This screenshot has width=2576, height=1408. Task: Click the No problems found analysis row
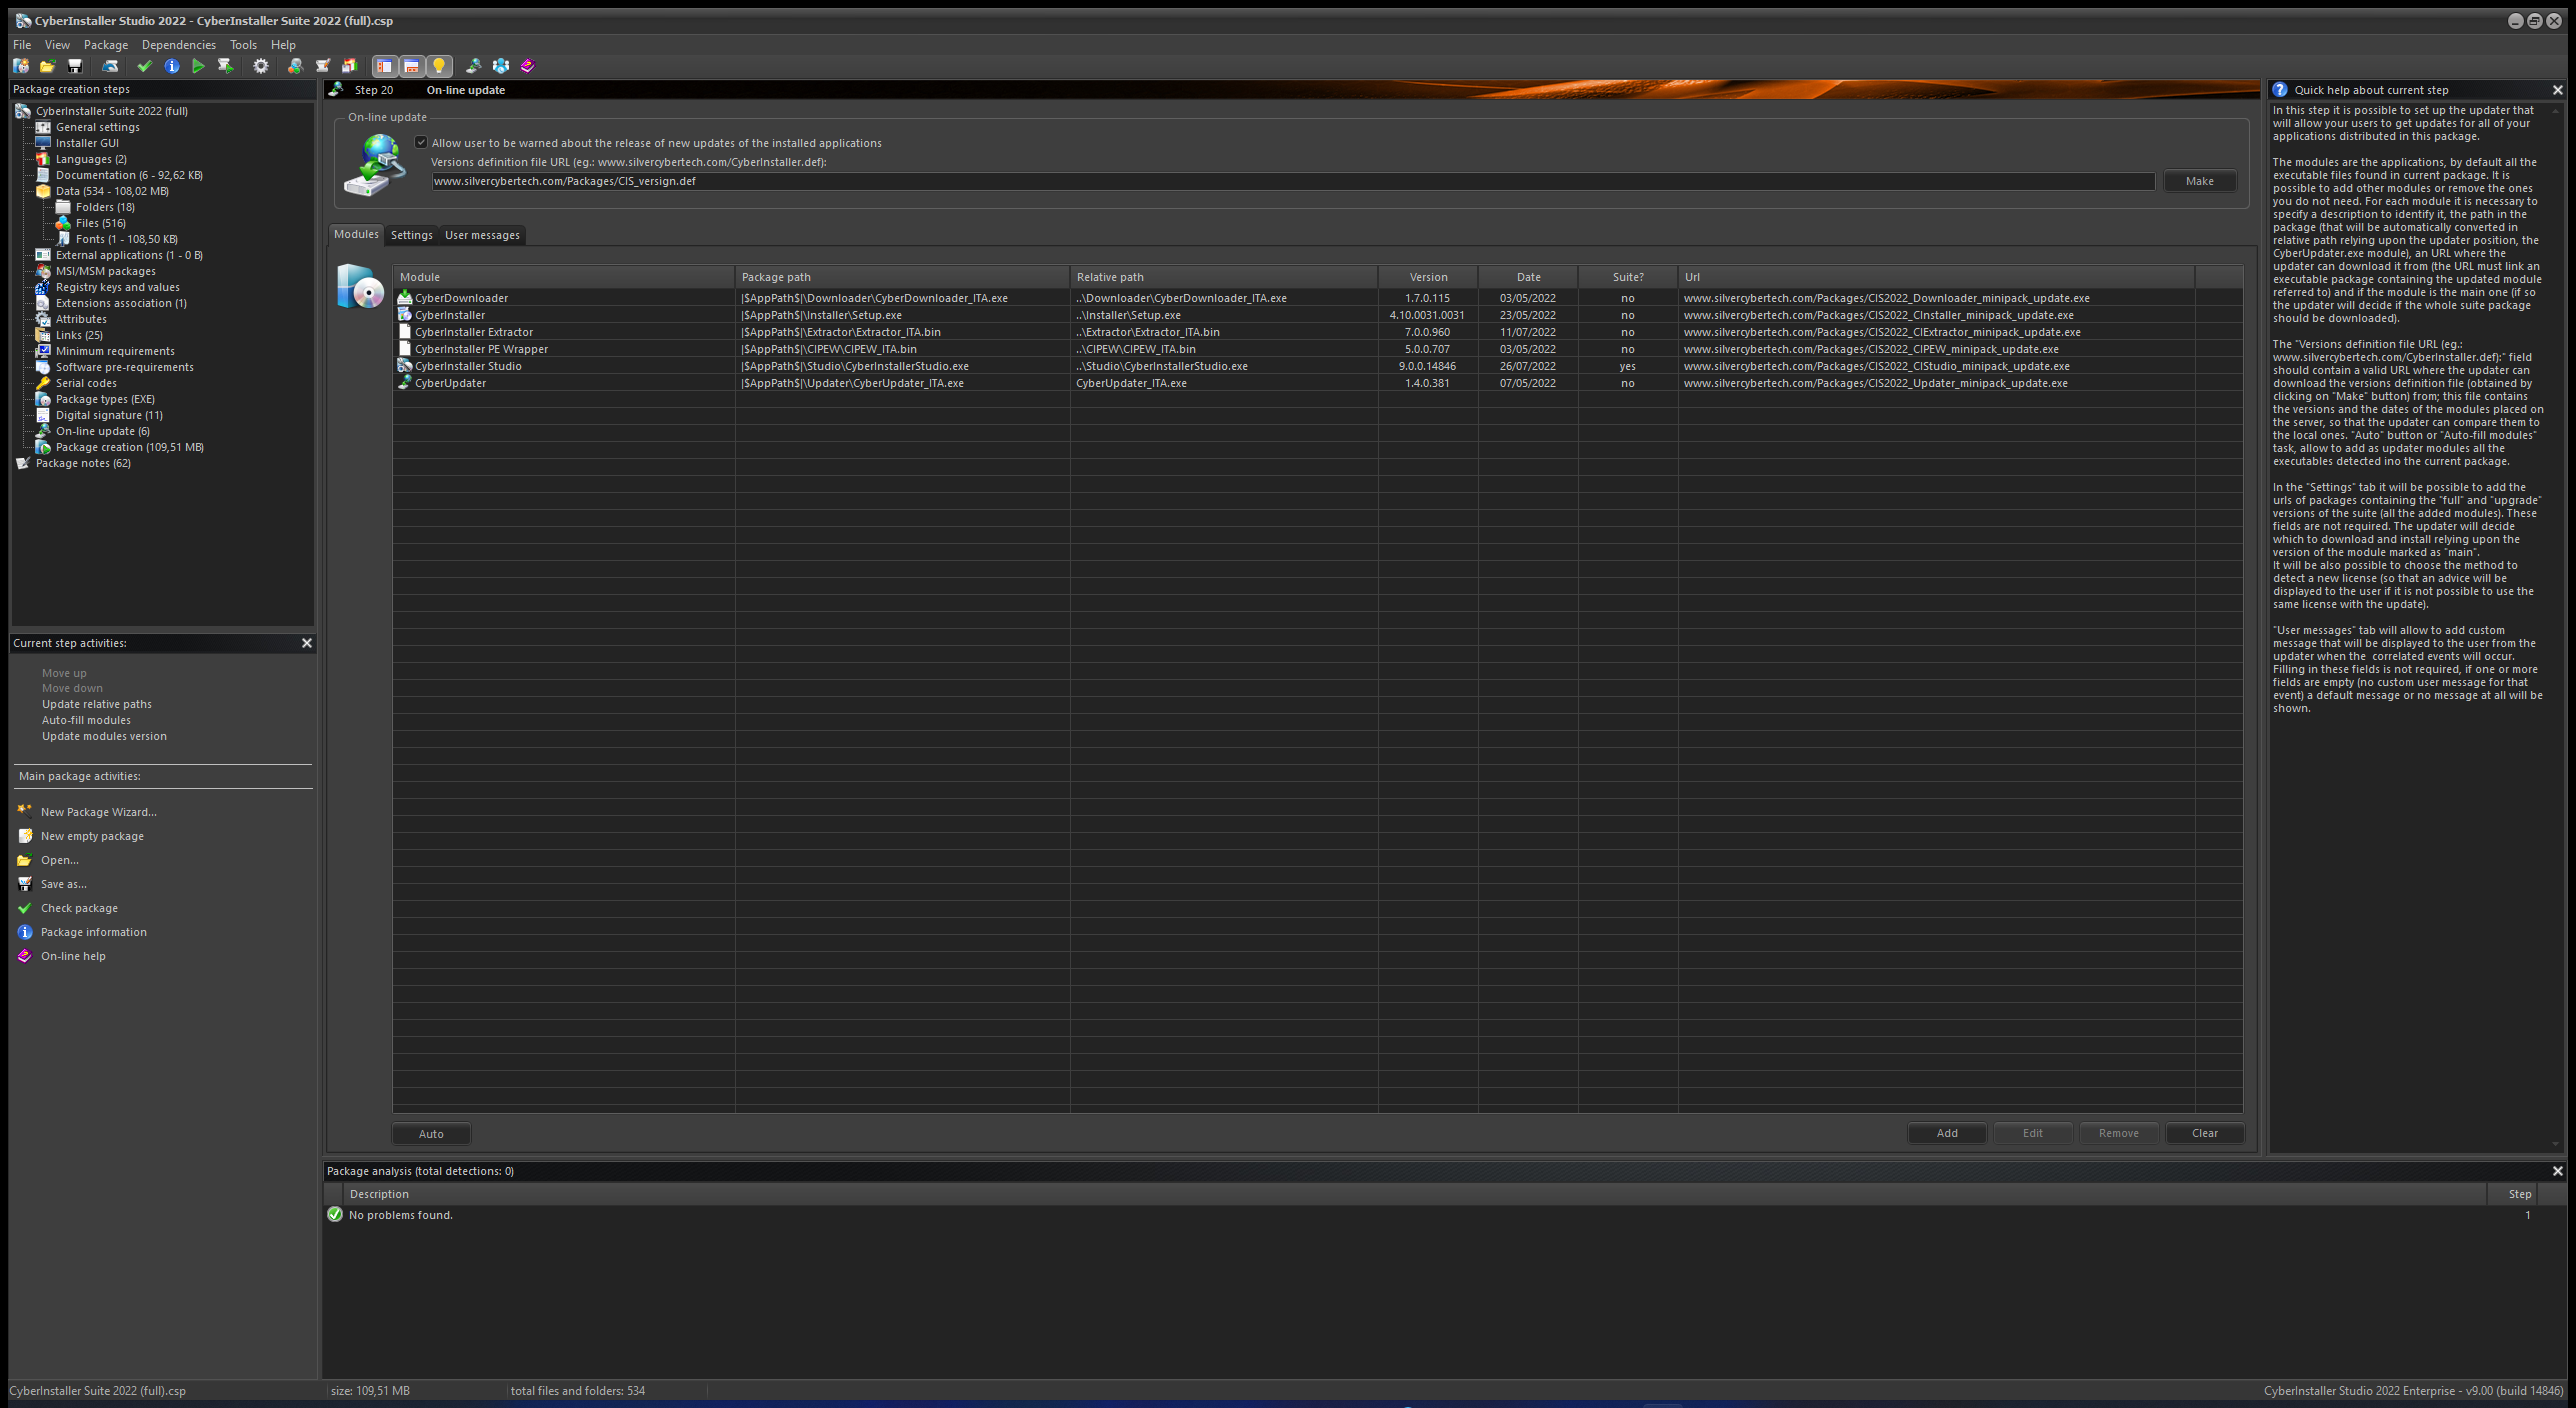coord(1444,1215)
